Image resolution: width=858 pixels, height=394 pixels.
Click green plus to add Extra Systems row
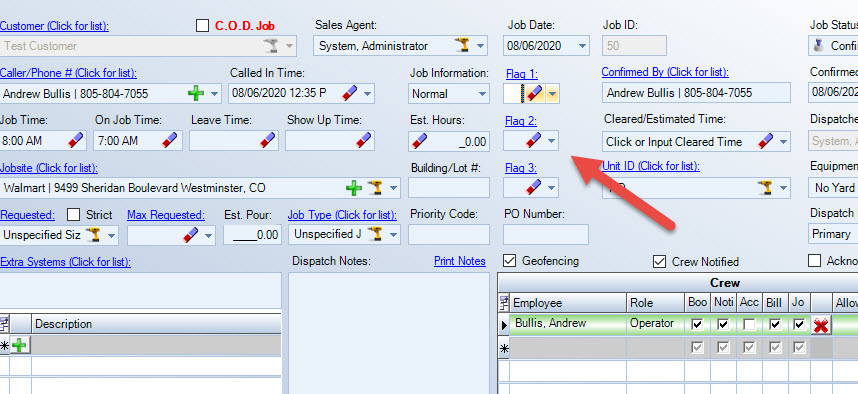click(x=19, y=346)
